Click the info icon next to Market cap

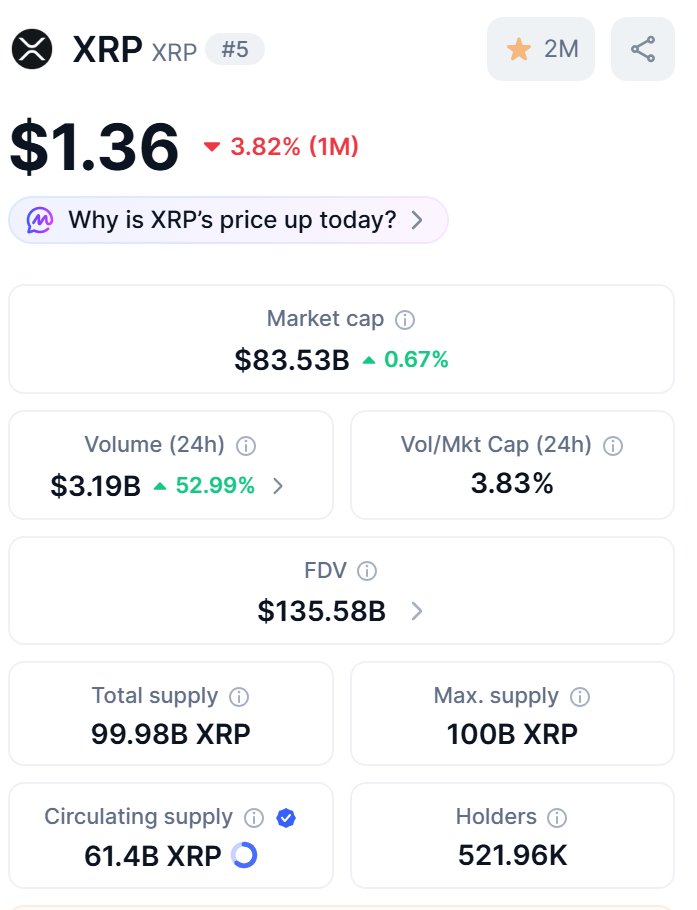point(405,320)
